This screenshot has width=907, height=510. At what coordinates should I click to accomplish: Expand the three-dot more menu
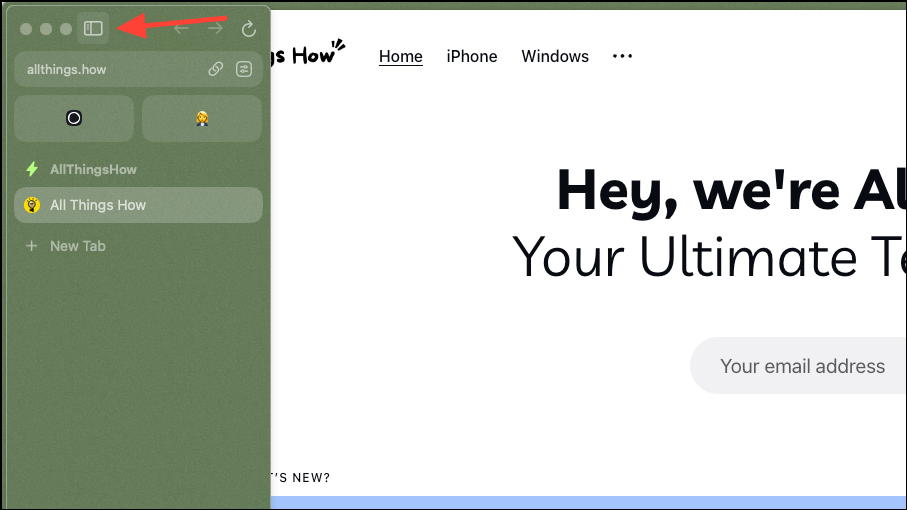[622, 56]
